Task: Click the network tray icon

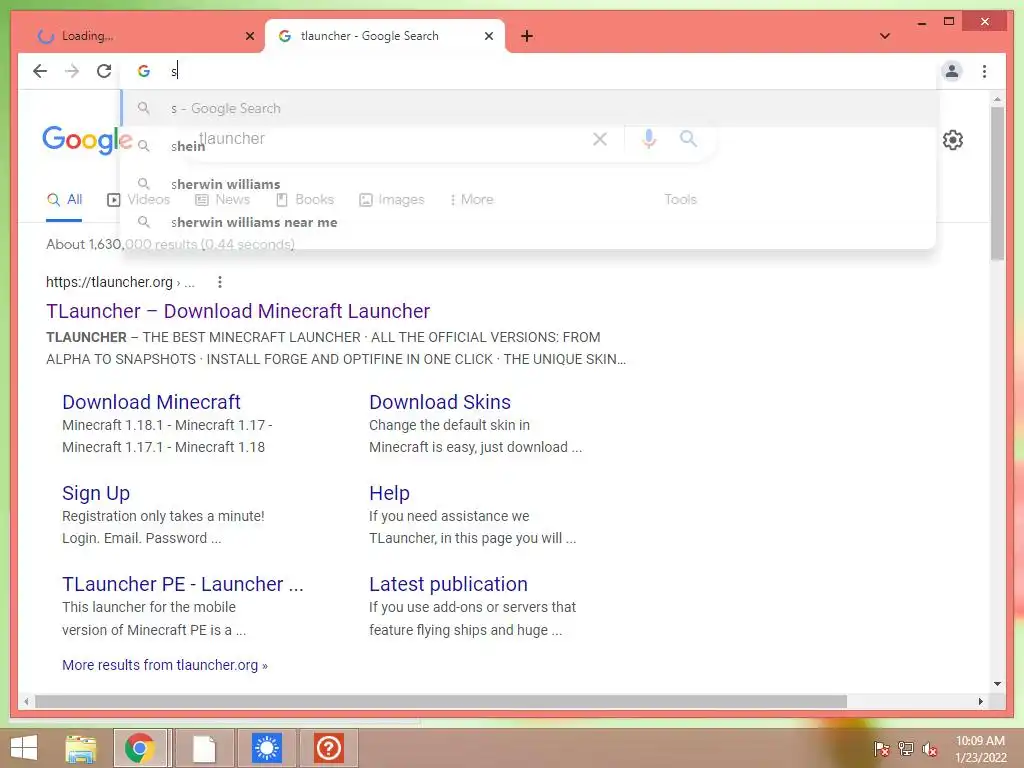Action: coord(906,748)
